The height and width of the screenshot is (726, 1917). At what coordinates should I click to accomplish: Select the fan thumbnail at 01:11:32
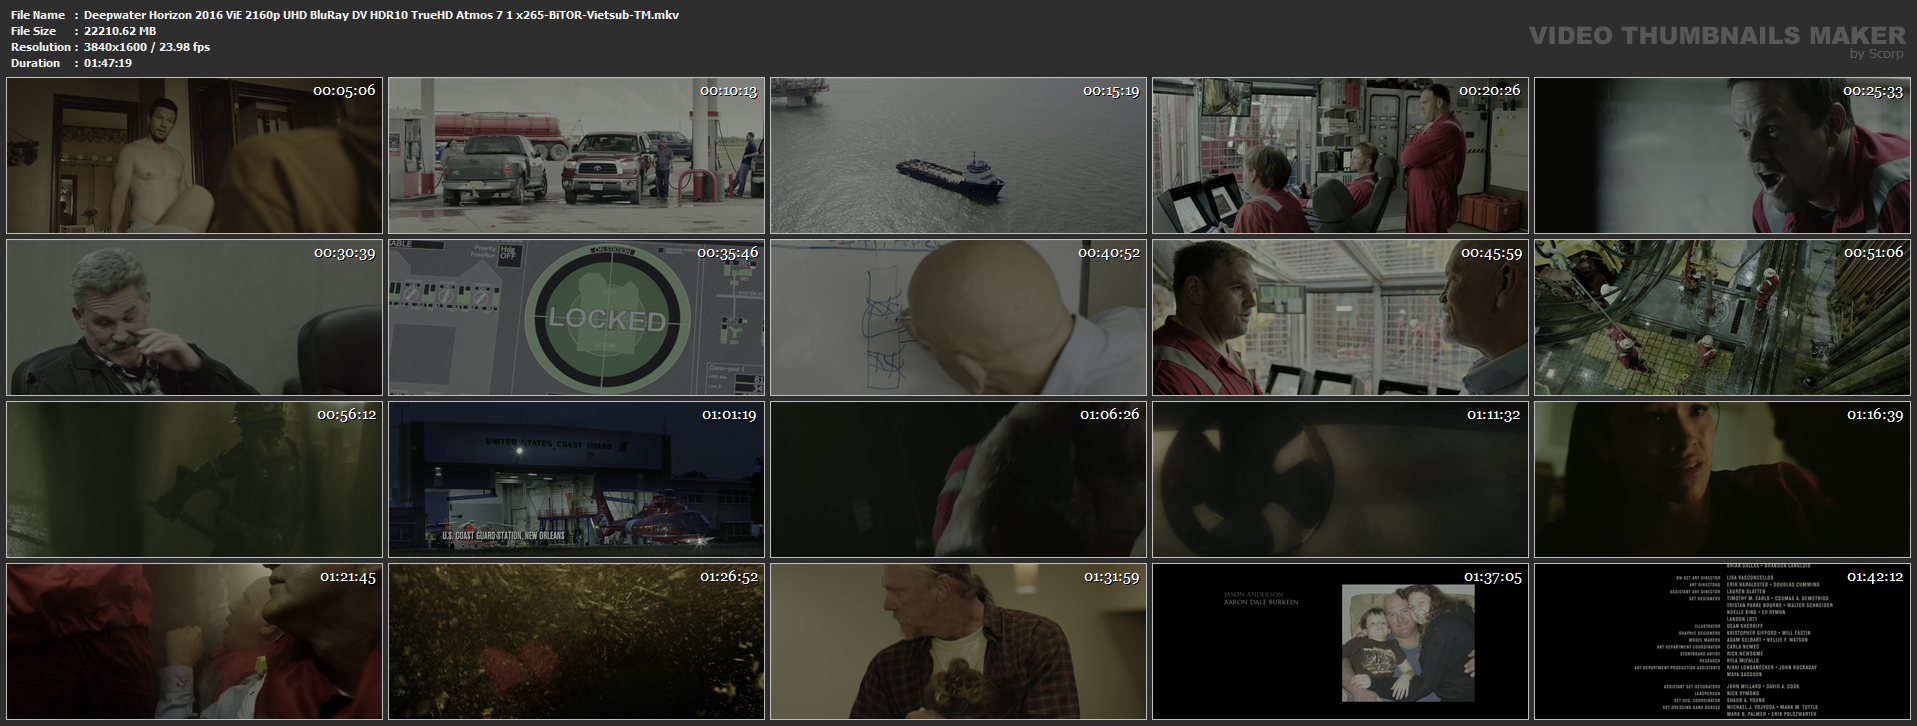point(1340,479)
